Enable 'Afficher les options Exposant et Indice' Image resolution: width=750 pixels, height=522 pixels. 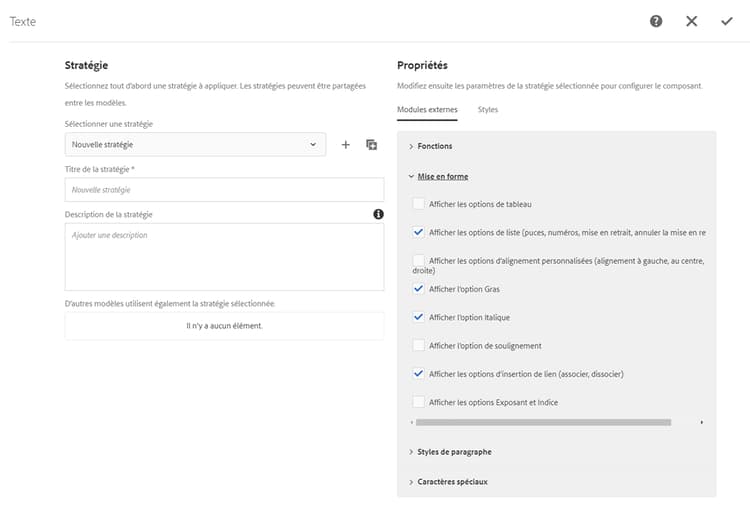pyautogui.click(x=418, y=402)
